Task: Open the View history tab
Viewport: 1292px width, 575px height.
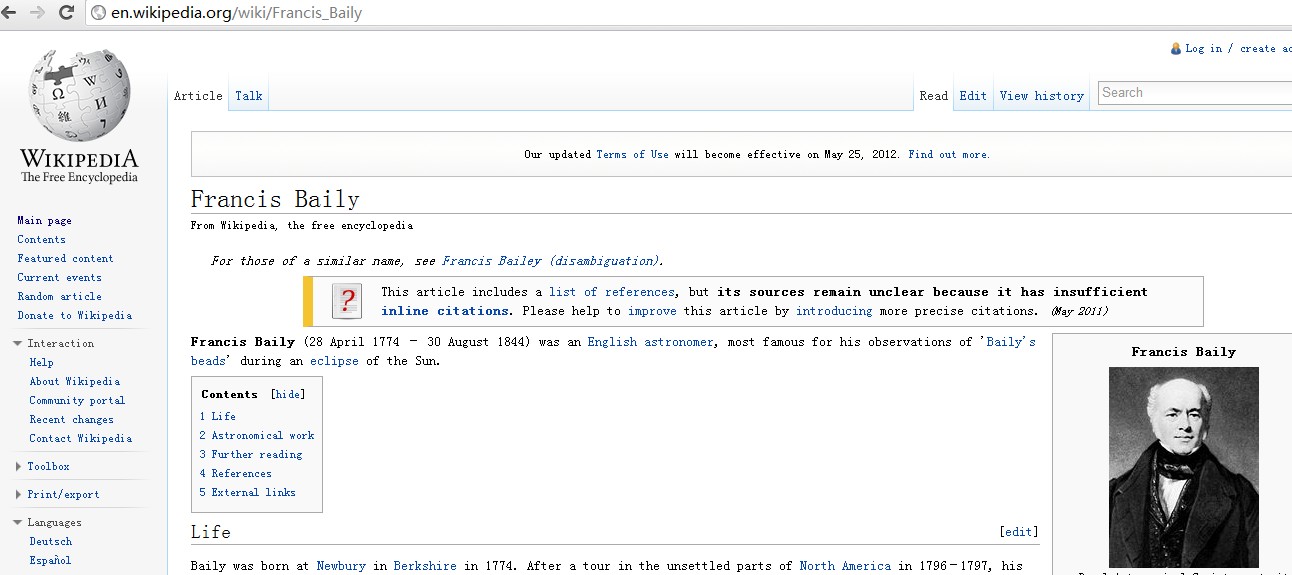Action: pos(1042,96)
